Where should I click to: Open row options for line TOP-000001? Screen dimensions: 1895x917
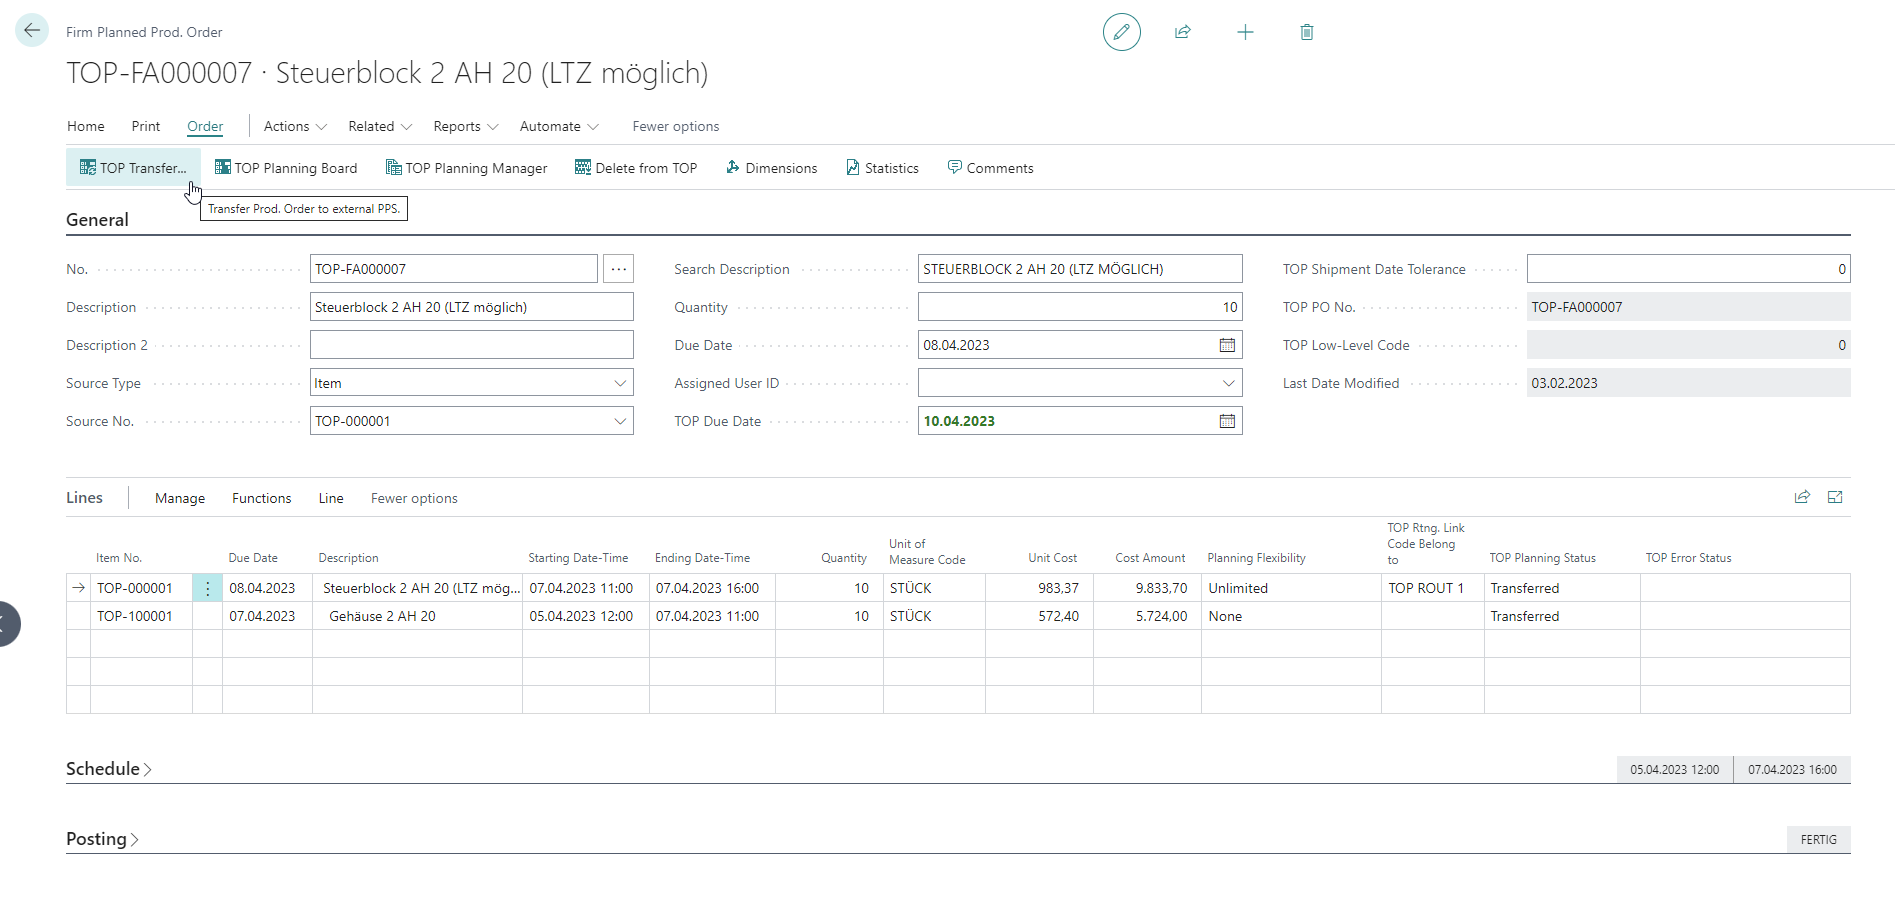207,588
